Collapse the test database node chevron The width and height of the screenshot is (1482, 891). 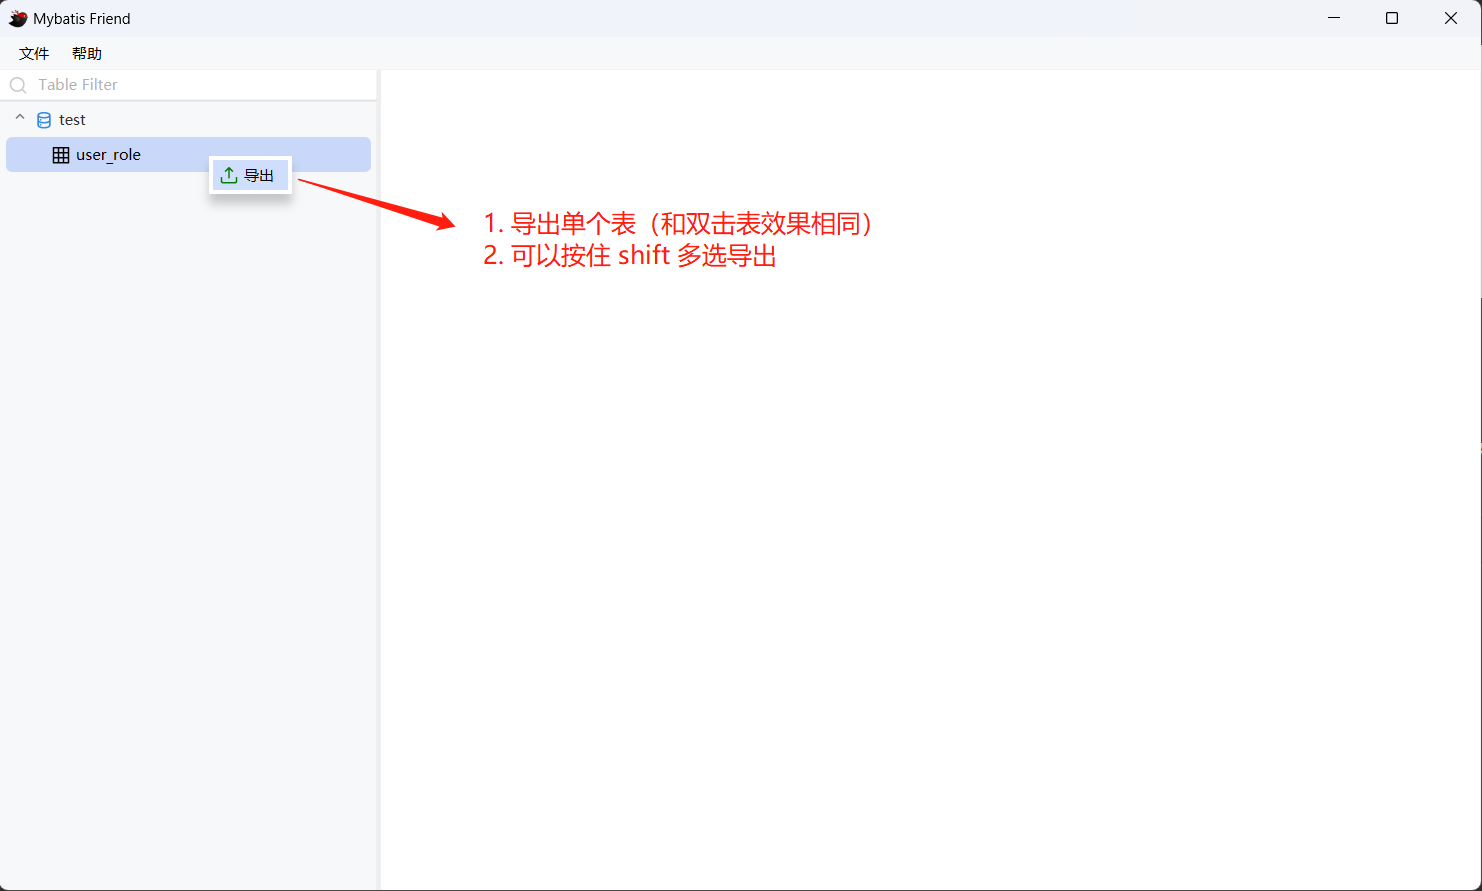coord(20,119)
